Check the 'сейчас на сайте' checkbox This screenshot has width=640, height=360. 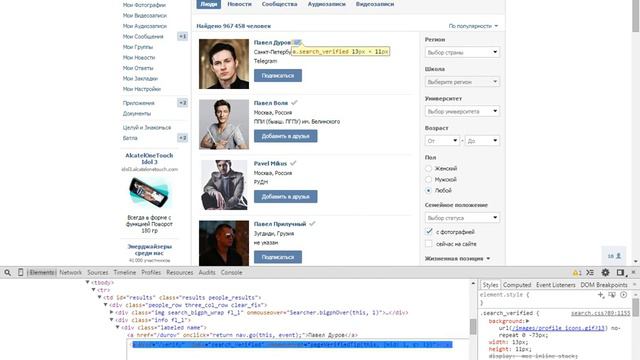point(429,244)
